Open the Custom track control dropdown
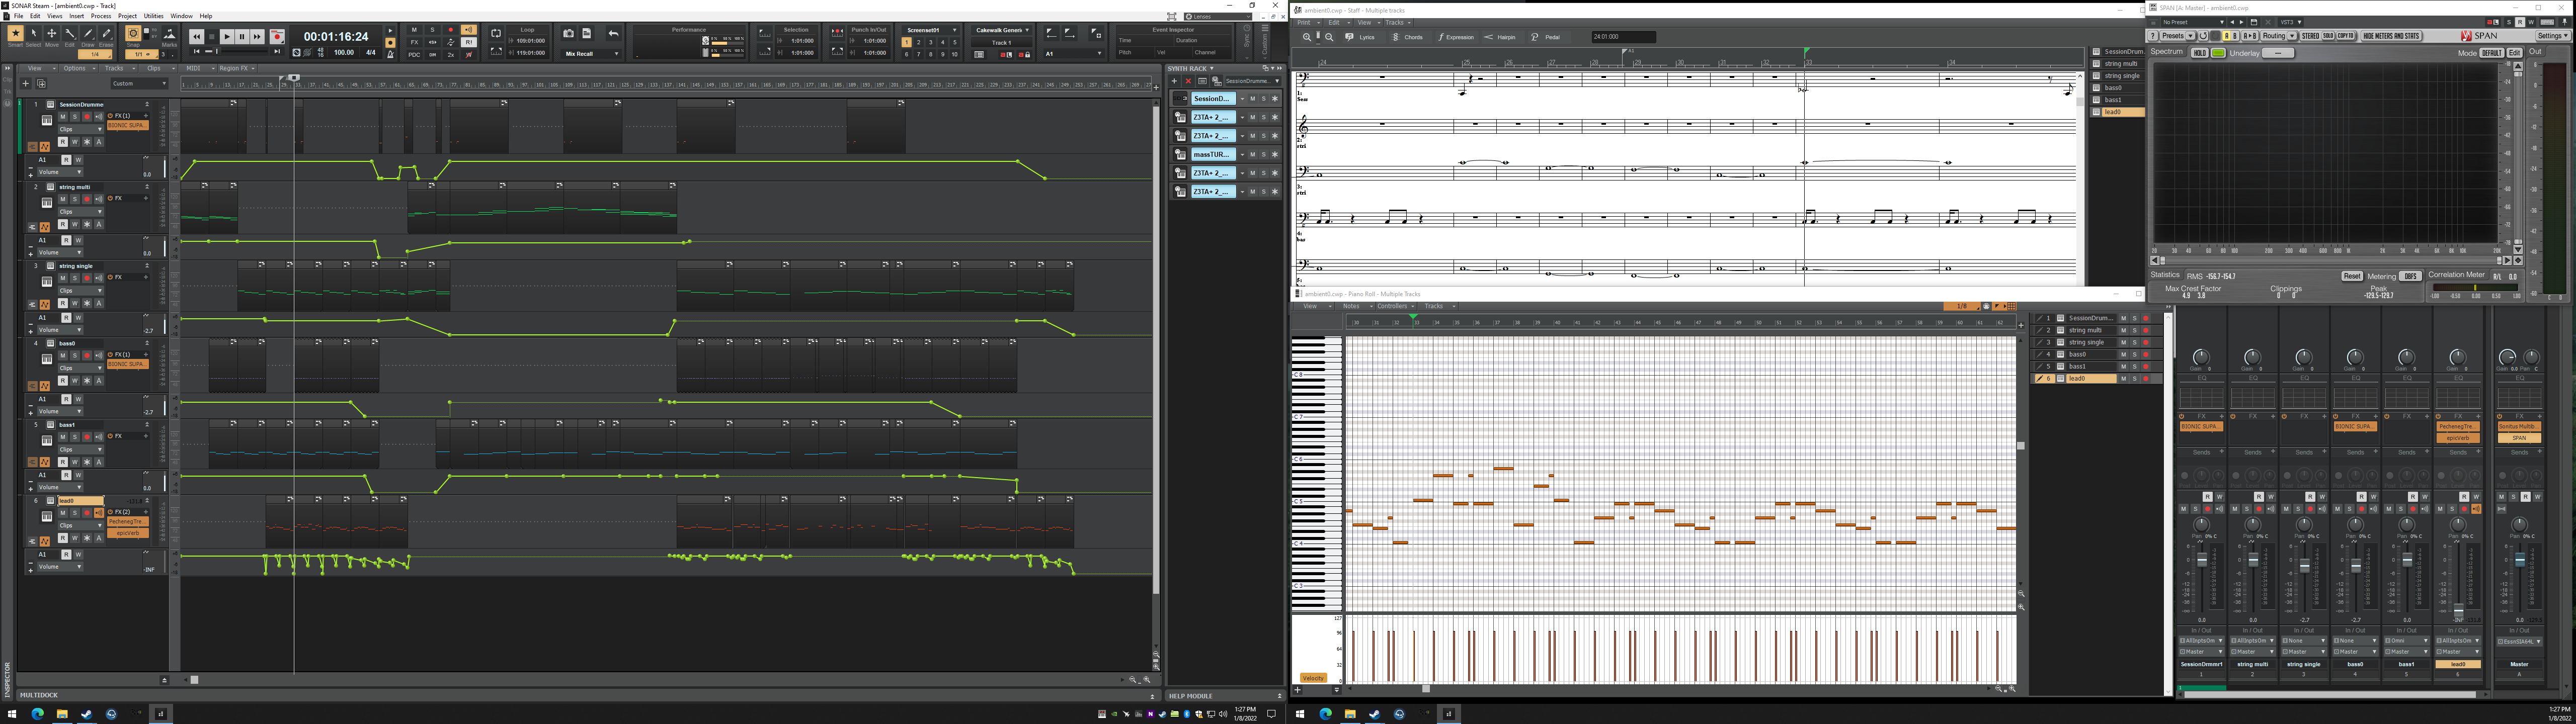This screenshot has width=2576, height=724. click(x=139, y=84)
